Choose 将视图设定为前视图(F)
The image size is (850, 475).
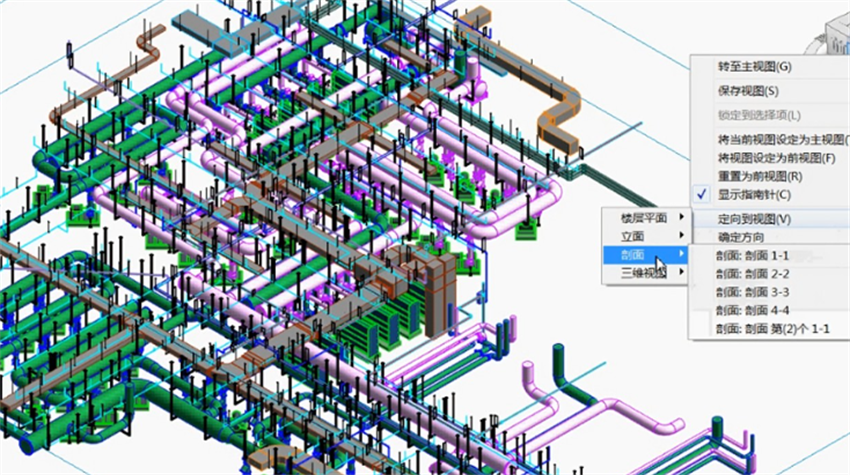click(x=776, y=158)
